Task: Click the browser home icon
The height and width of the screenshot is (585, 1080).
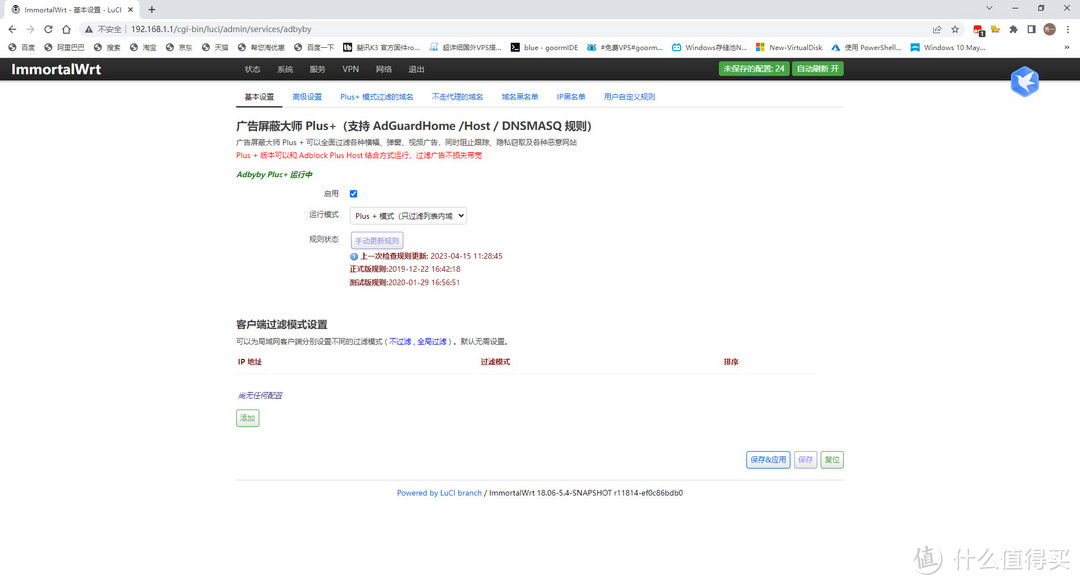Action: [x=67, y=29]
